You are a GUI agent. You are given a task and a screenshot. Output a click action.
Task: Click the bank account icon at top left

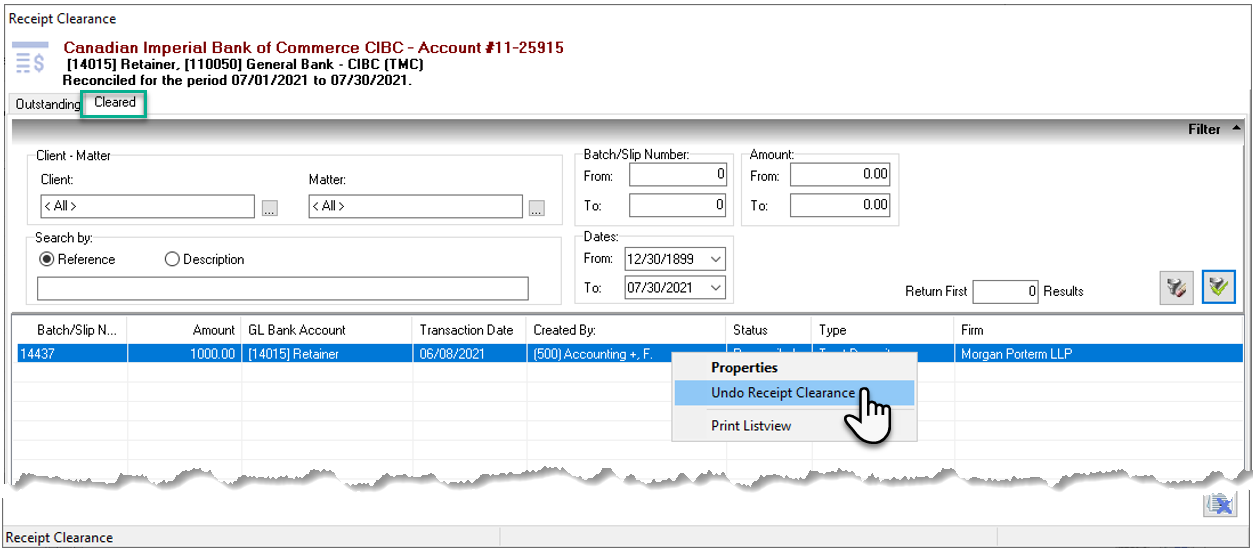pyautogui.click(x=30, y=58)
